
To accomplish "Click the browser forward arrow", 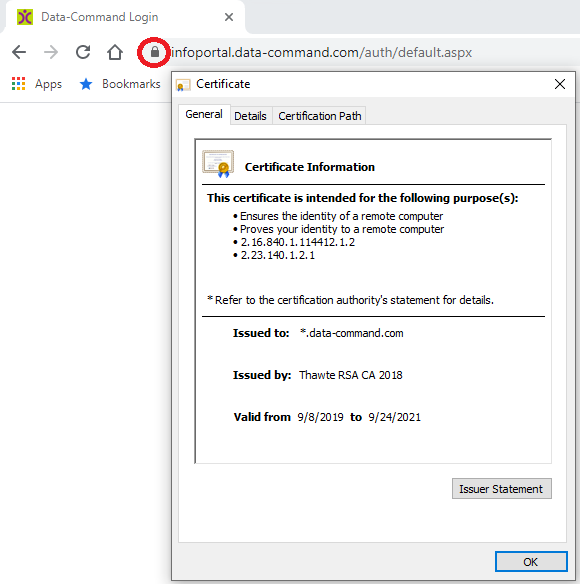I will point(51,52).
